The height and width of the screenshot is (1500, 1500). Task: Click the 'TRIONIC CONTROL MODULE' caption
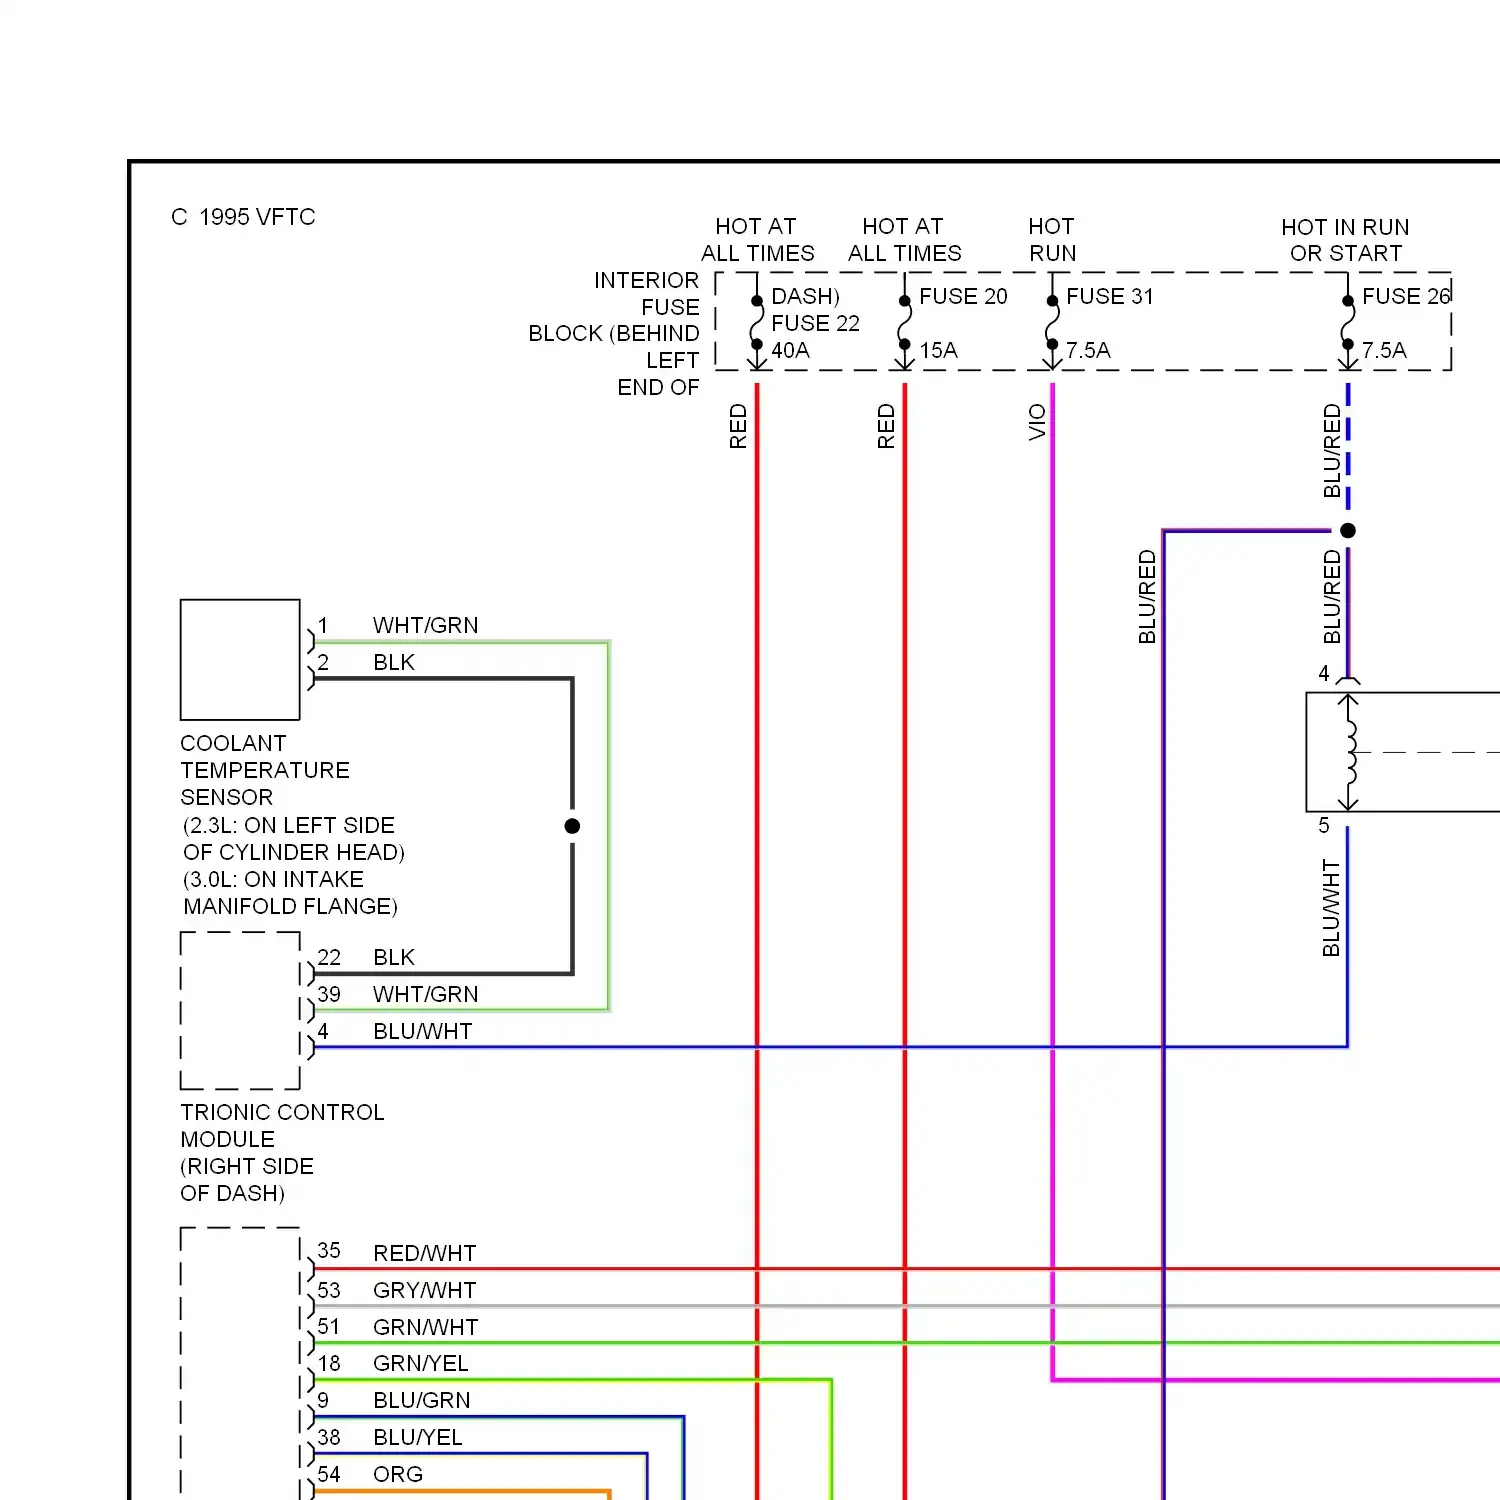point(282,1126)
